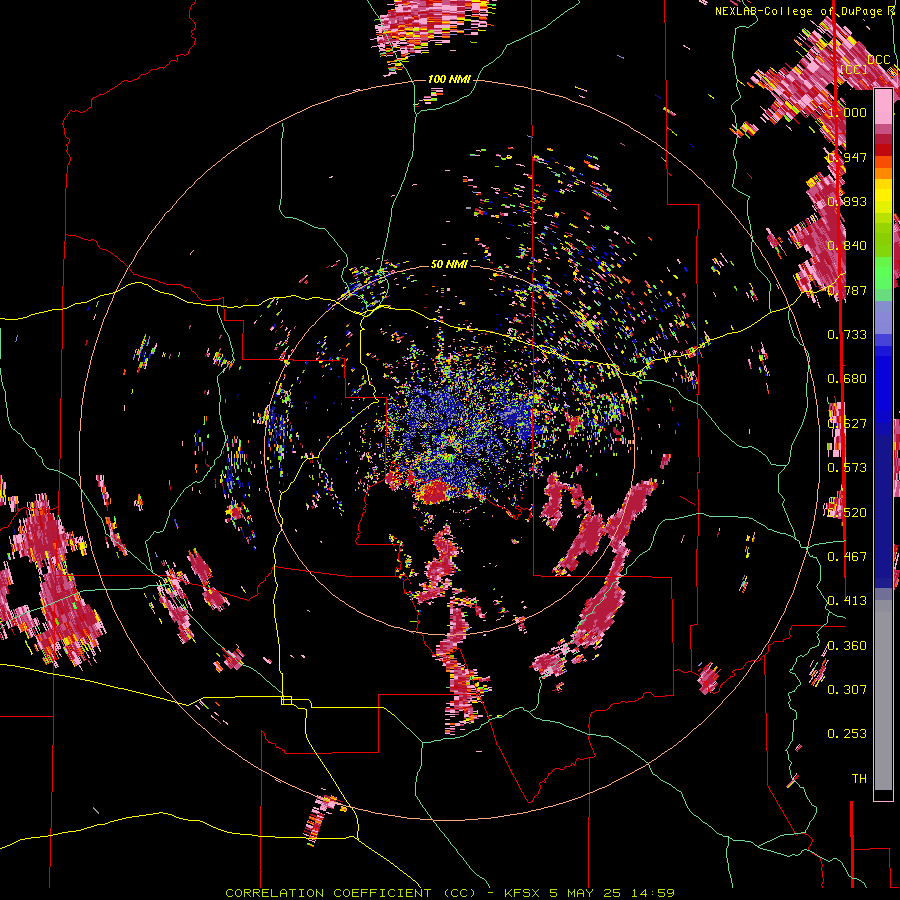900x900 pixels.
Task: Click the Correlation Coefficient KFSX caption text
Action: (x=449, y=893)
